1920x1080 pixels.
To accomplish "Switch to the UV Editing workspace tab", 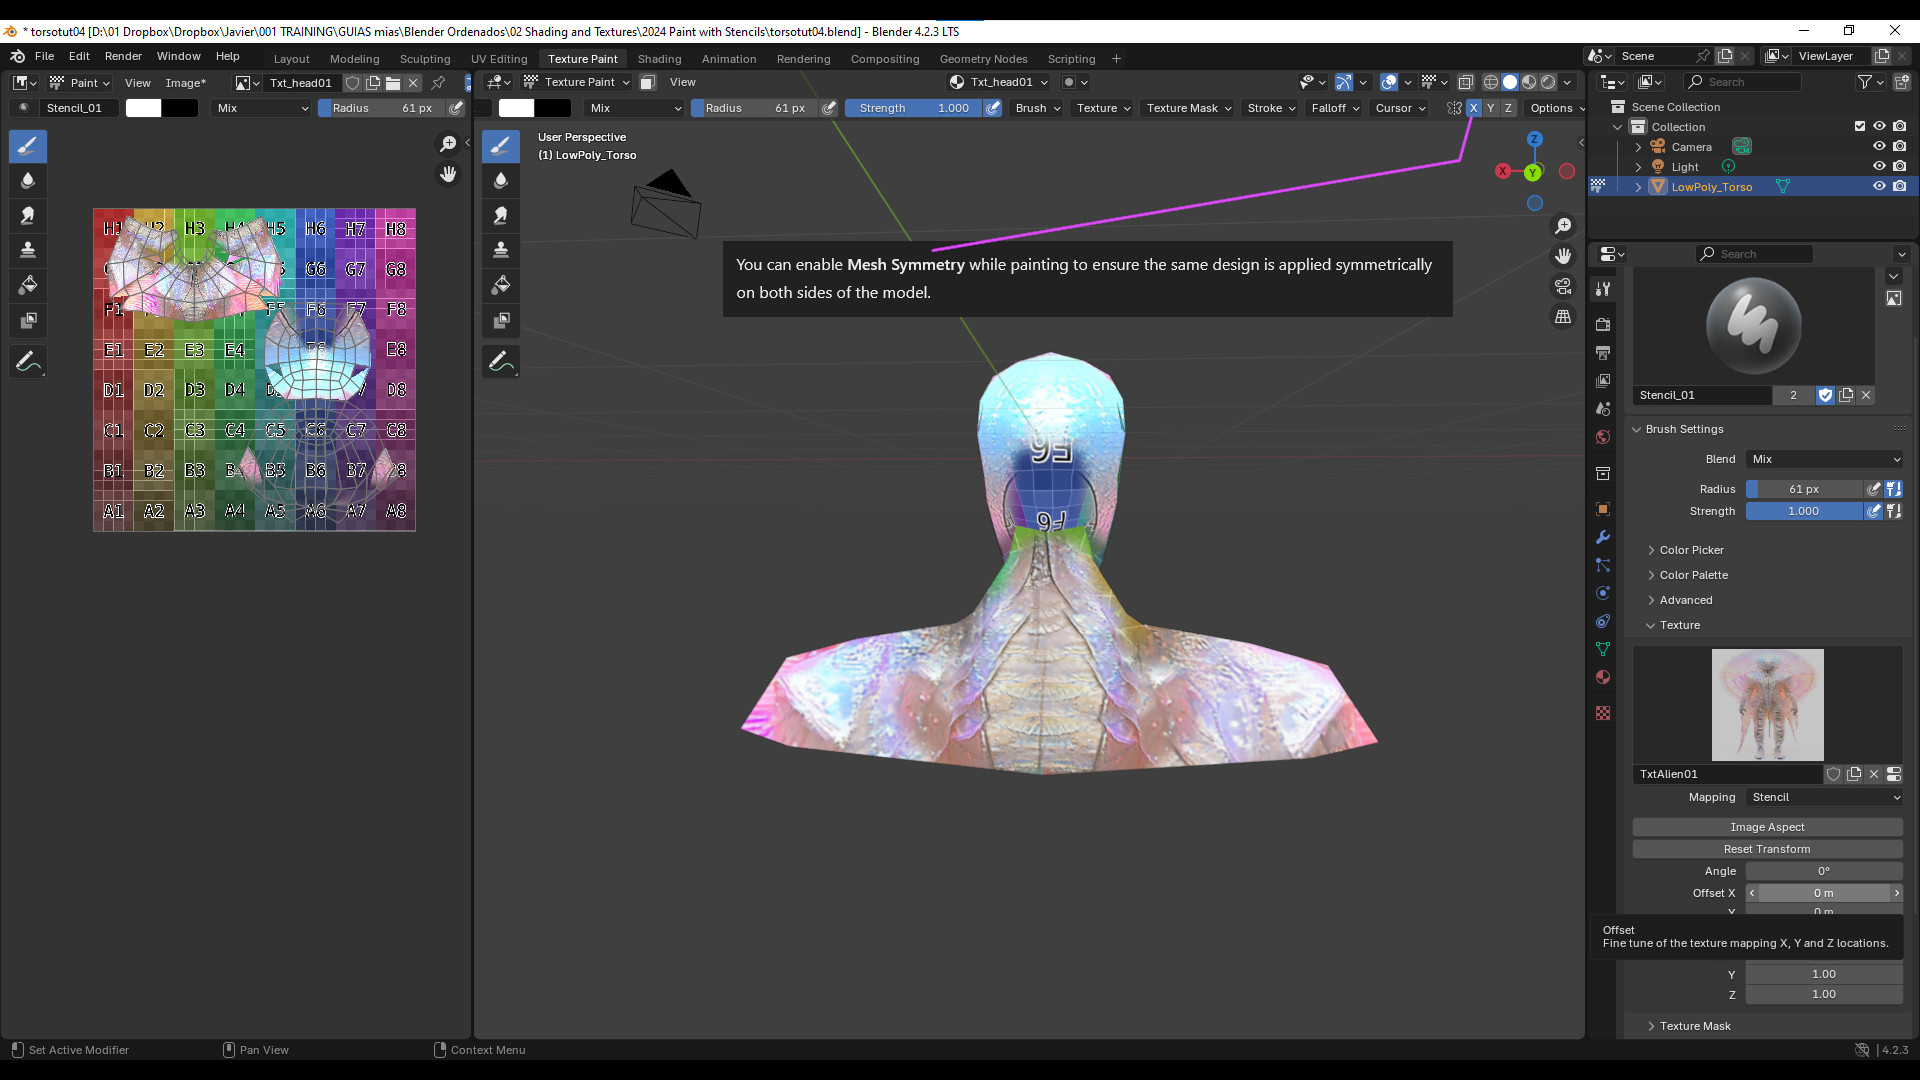I will click(x=499, y=59).
